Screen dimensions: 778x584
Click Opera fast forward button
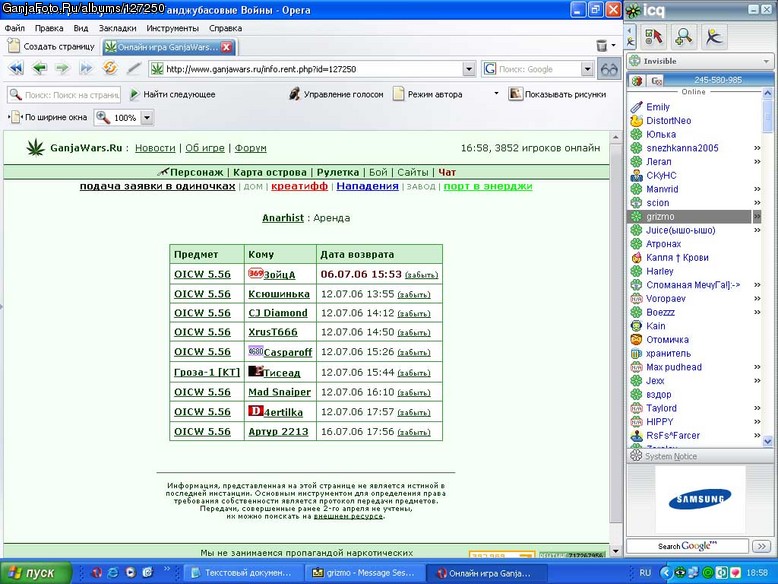pyautogui.click(x=85, y=68)
